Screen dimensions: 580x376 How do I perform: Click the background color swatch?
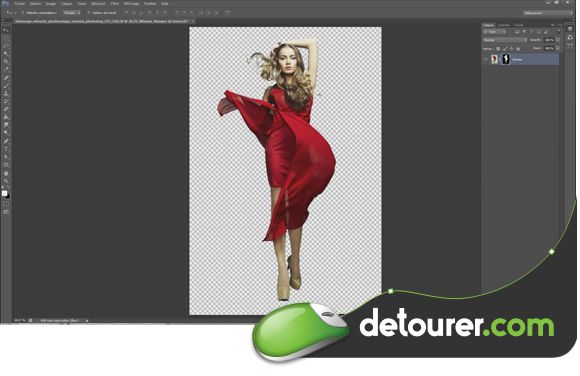click(8, 196)
